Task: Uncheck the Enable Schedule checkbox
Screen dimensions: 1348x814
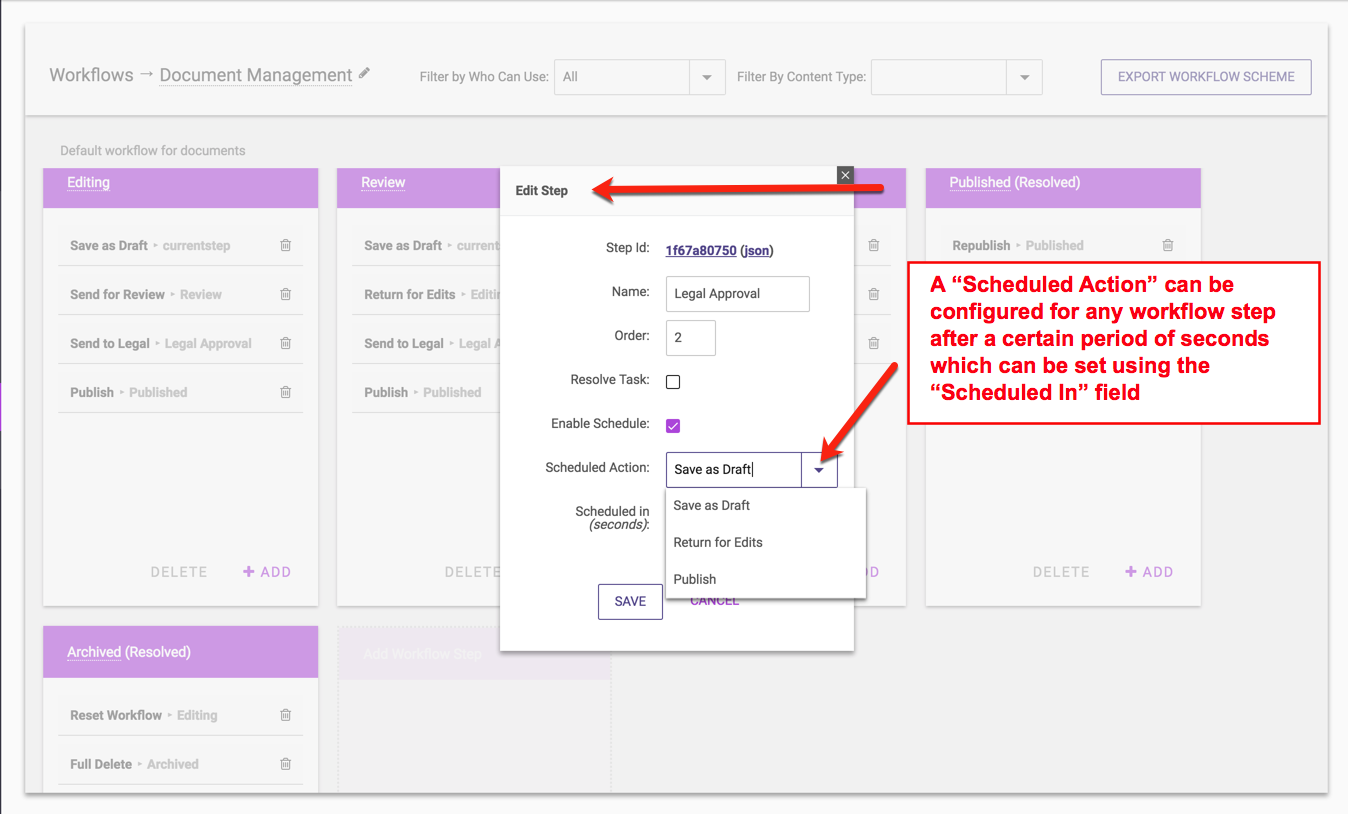Action: (673, 425)
